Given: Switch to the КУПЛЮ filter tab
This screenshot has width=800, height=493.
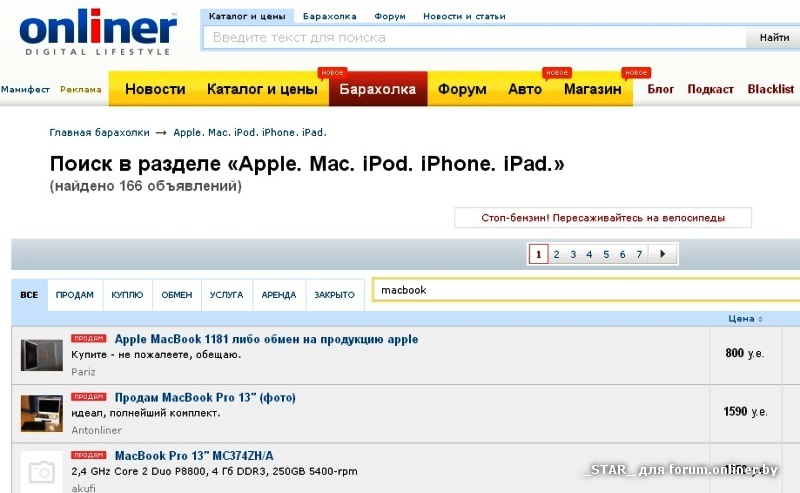Looking at the screenshot, I should point(127,295).
